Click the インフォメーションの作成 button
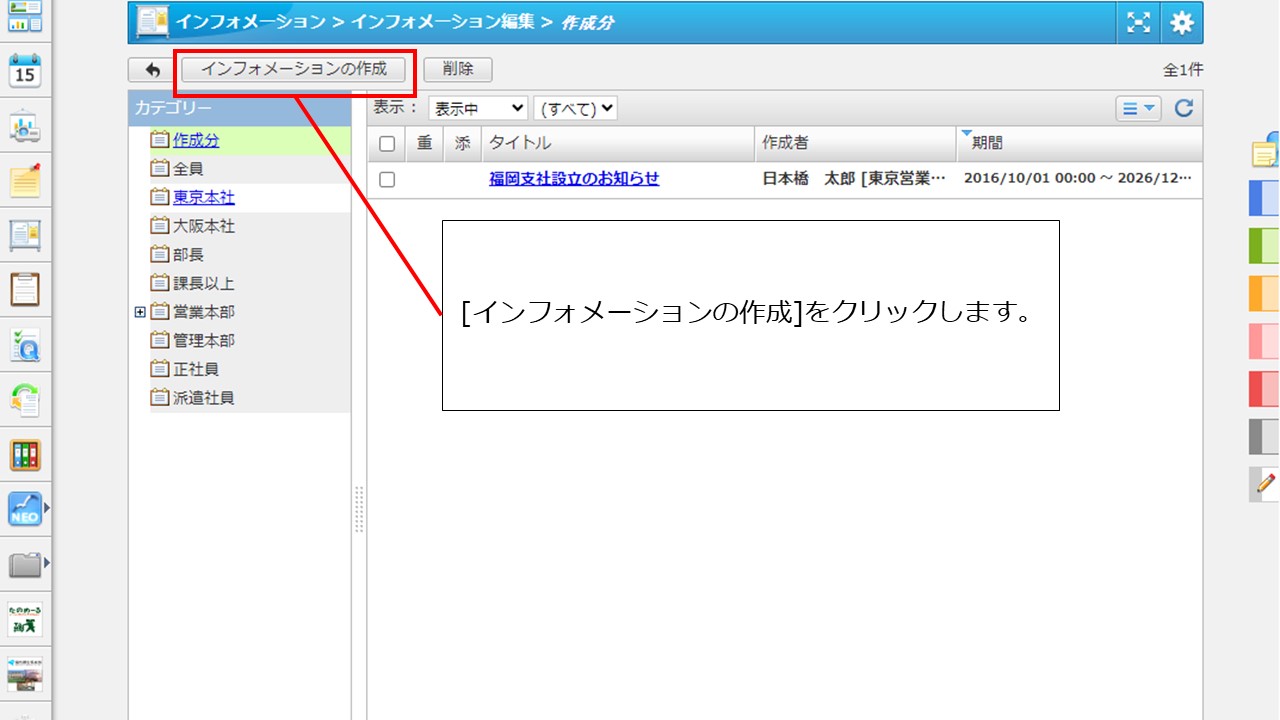Viewport: 1280px width, 720px height. pos(294,69)
